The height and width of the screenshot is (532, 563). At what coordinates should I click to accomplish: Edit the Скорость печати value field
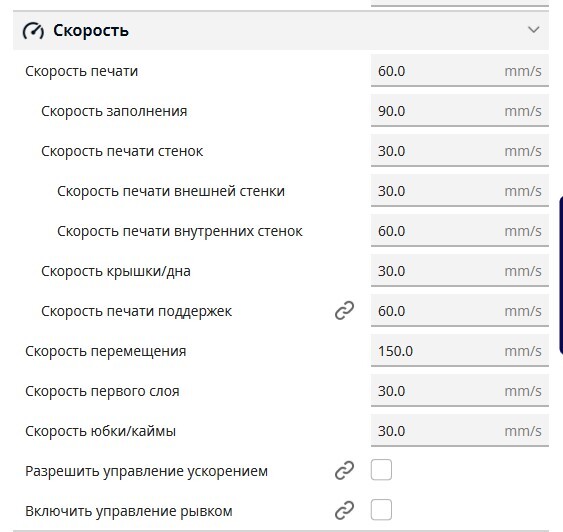460,71
